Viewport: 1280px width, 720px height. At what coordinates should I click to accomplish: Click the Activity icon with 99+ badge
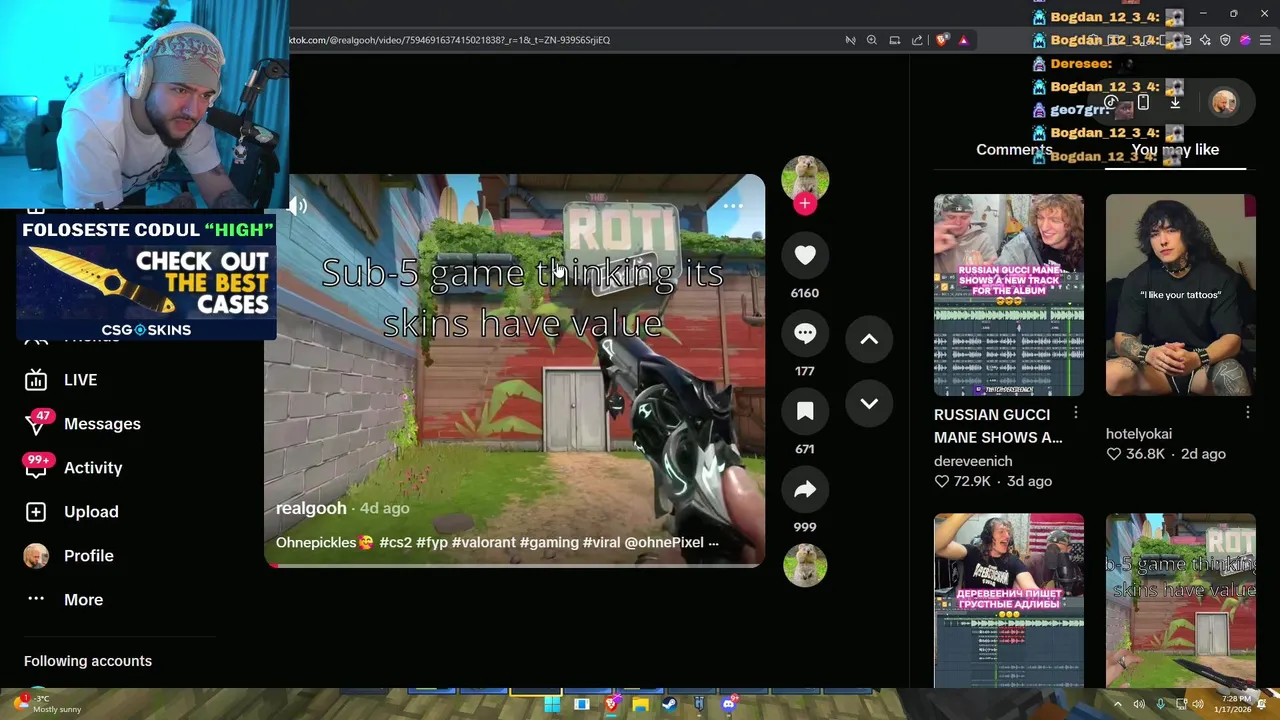tap(37, 467)
